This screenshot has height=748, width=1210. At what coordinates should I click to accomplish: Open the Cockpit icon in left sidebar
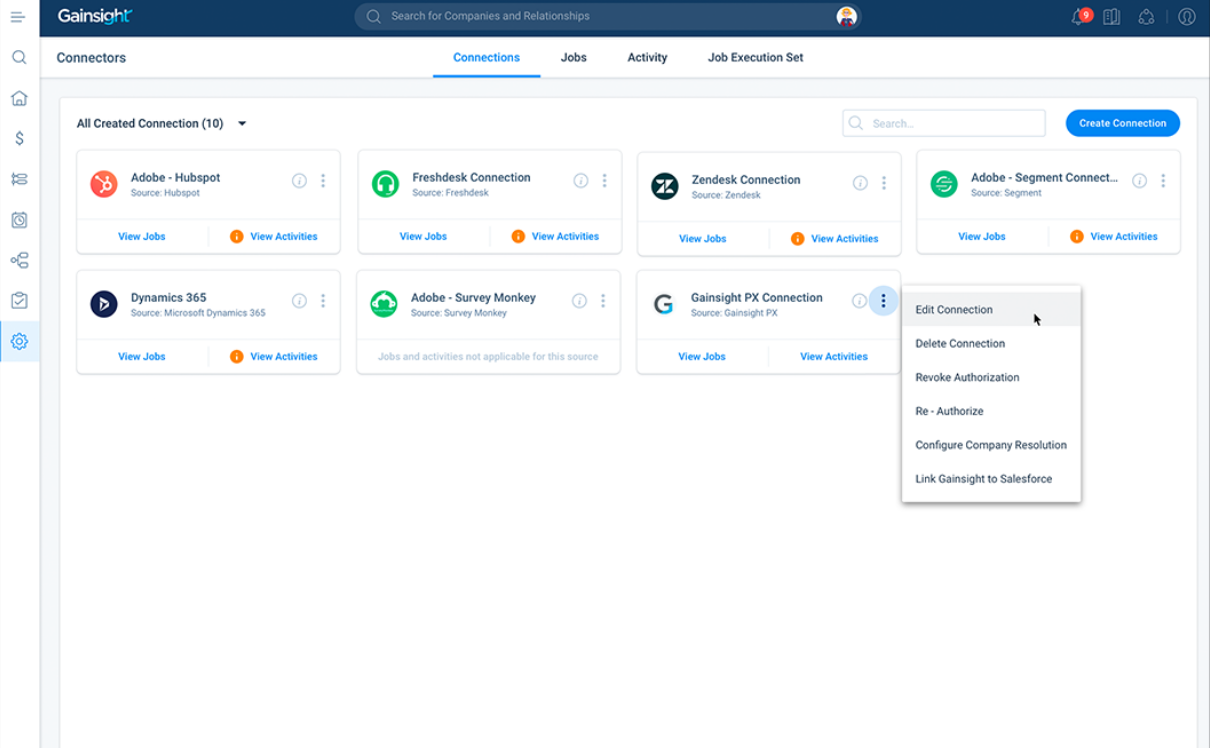click(19, 179)
